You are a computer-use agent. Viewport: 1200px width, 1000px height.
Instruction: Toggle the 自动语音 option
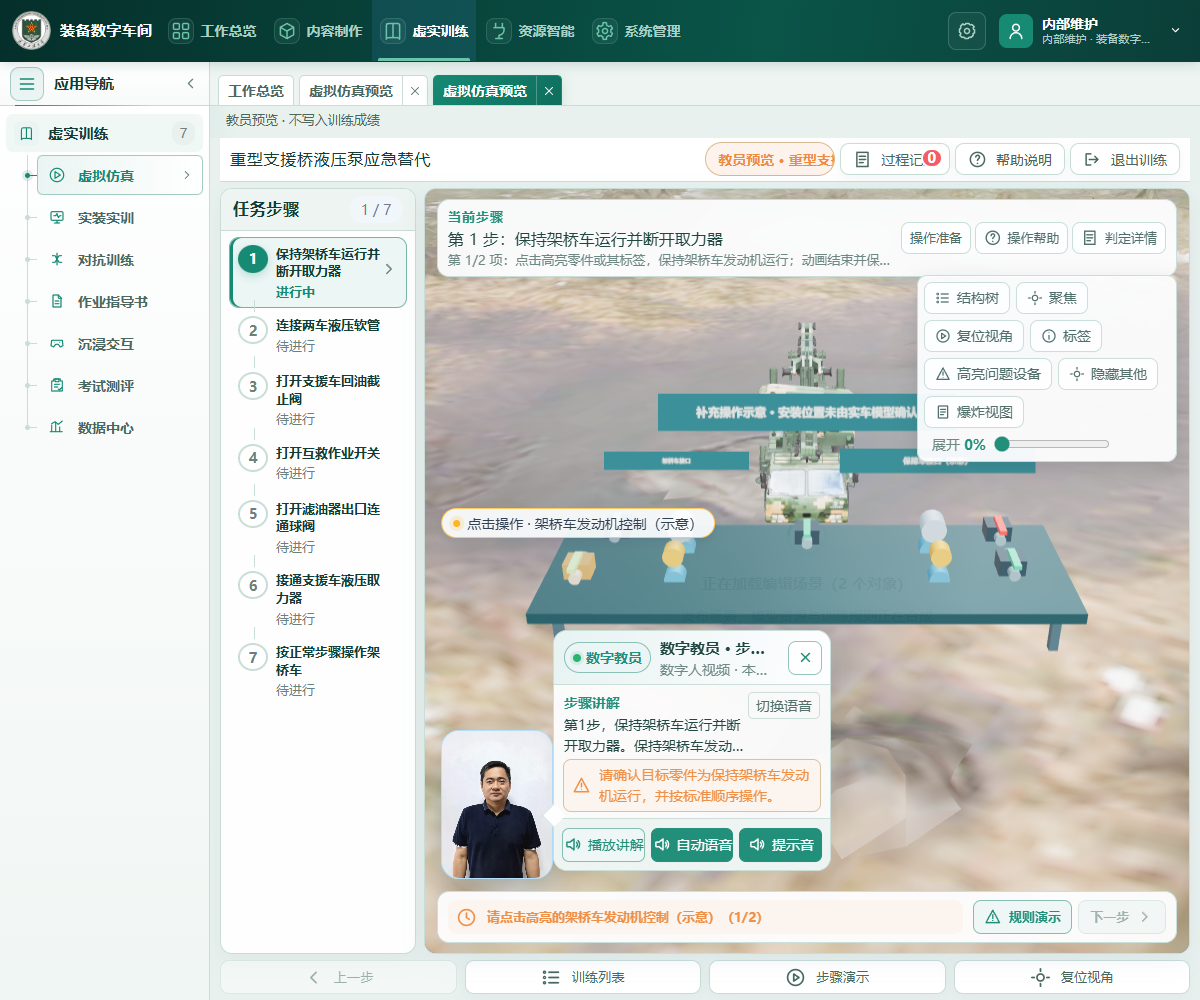(x=692, y=845)
